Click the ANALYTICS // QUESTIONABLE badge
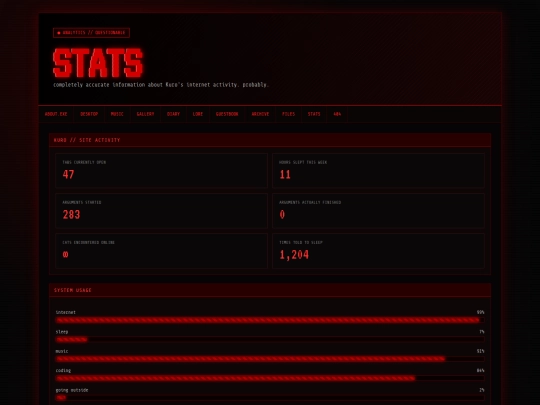The height and width of the screenshot is (405, 540). (x=91, y=33)
